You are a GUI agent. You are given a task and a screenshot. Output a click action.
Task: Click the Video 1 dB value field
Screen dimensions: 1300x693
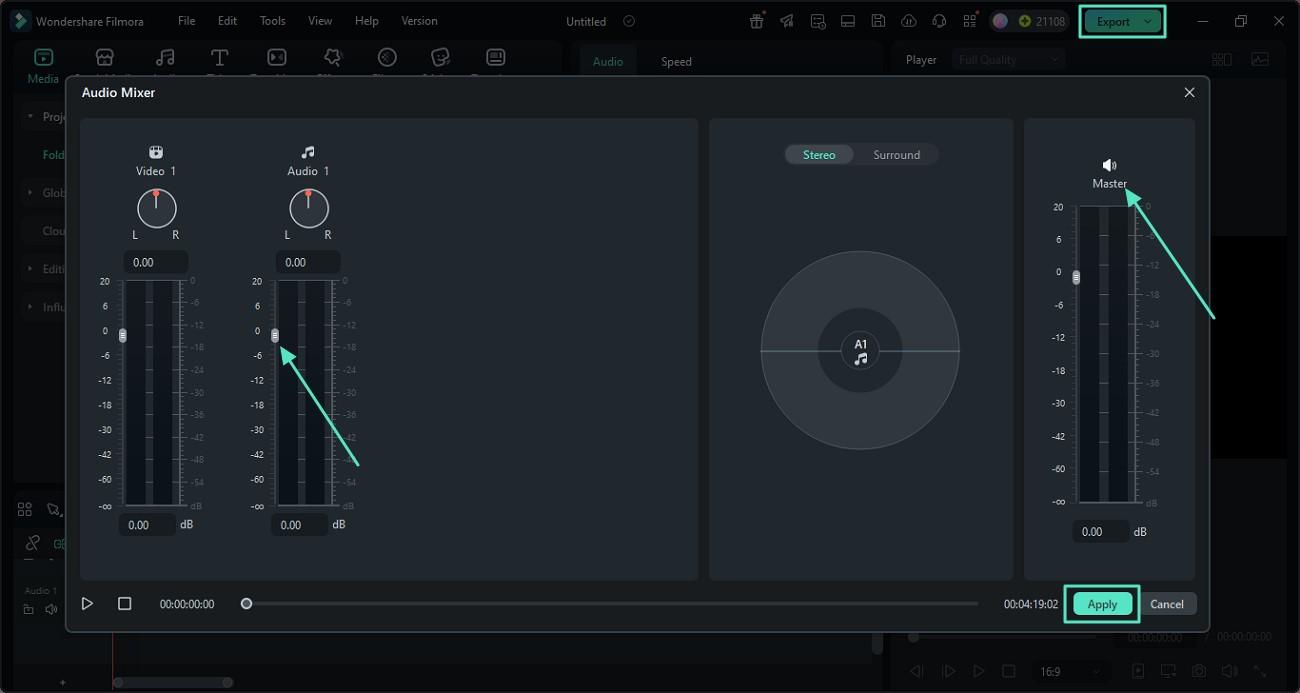click(147, 525)
